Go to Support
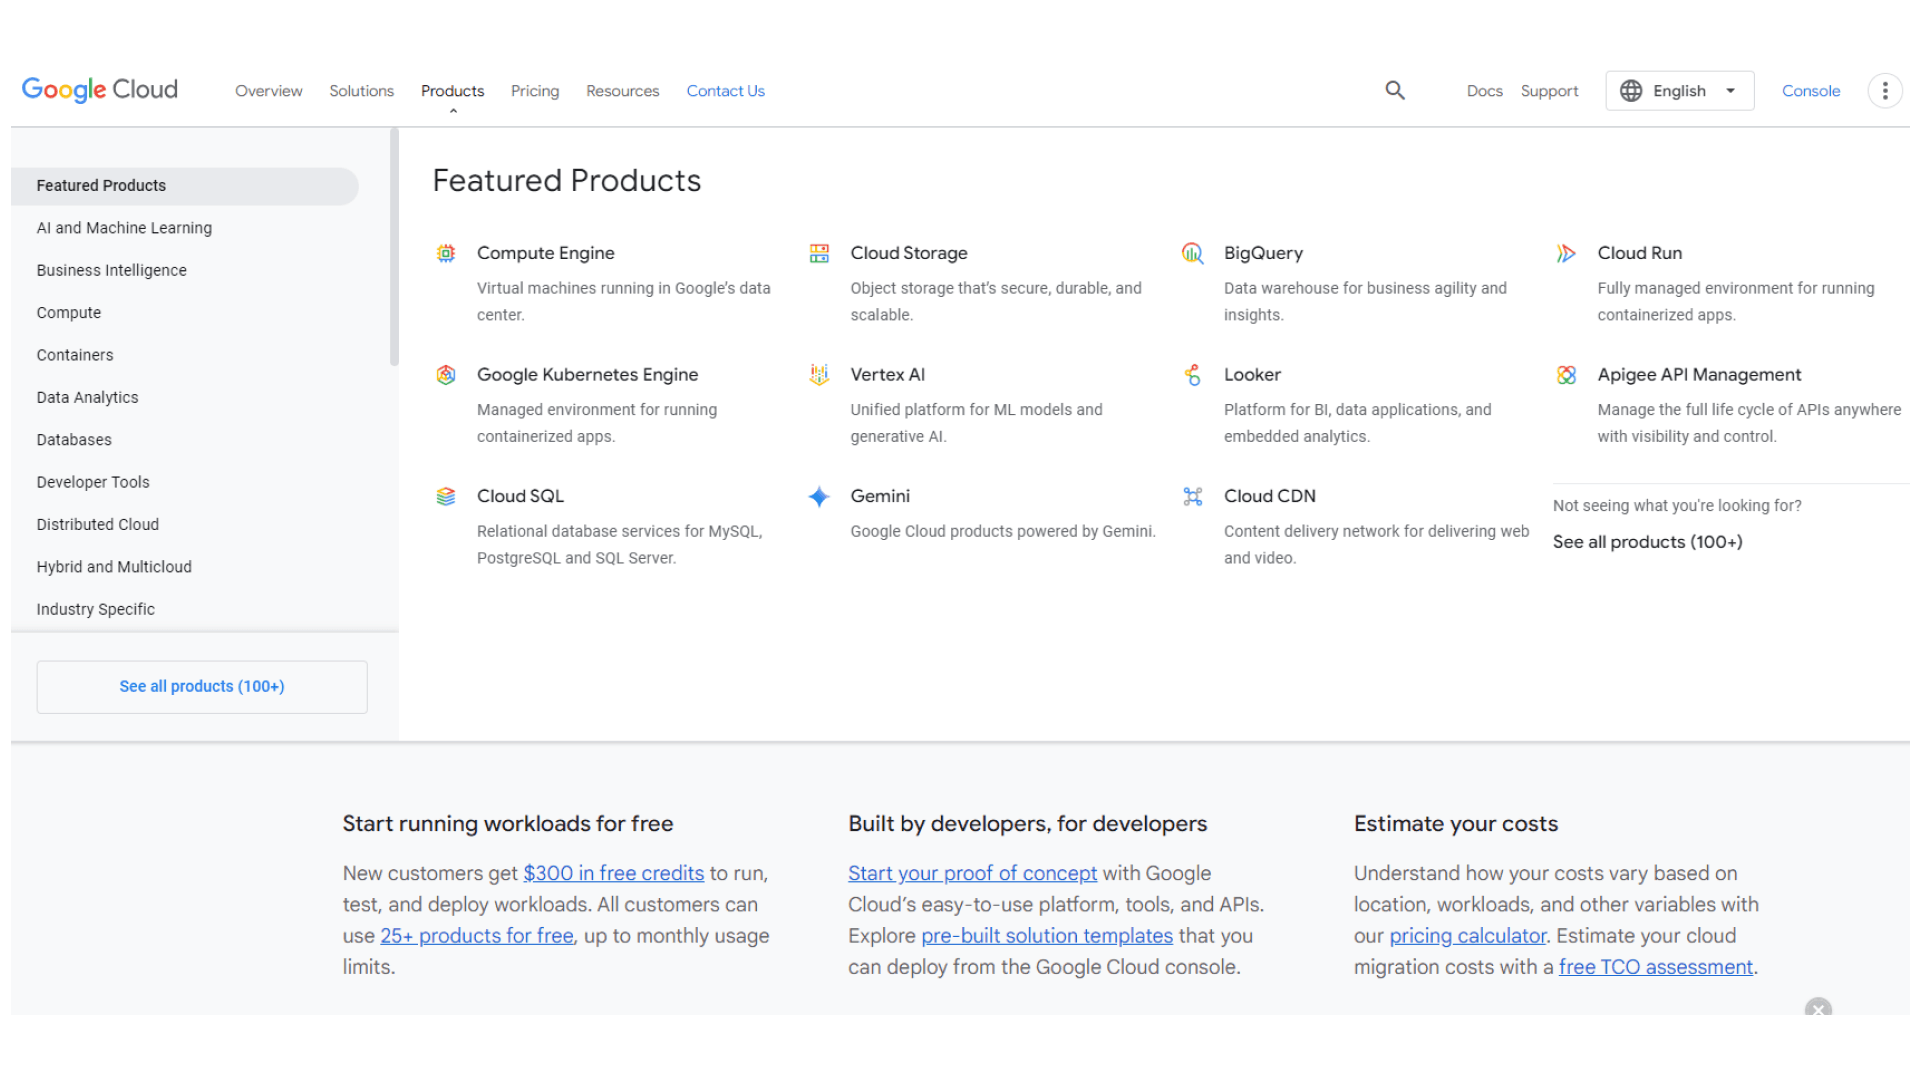 coord(1549,91)
